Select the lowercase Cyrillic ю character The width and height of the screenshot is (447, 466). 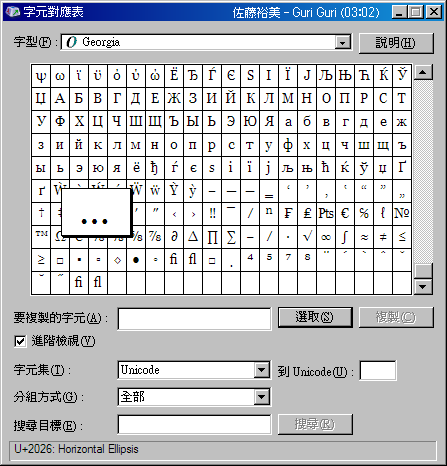coord(98,168)
